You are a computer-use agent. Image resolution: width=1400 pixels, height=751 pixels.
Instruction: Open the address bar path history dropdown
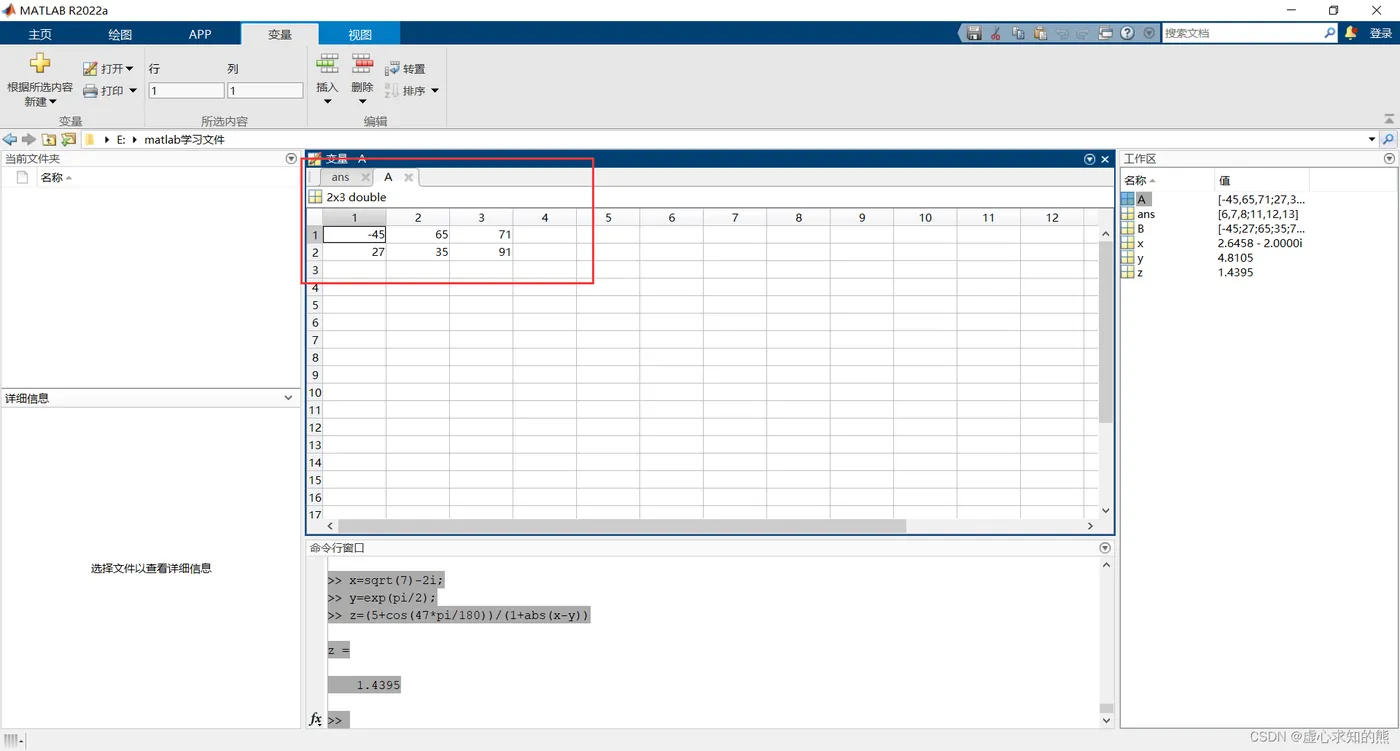[x=1372, y=140]
